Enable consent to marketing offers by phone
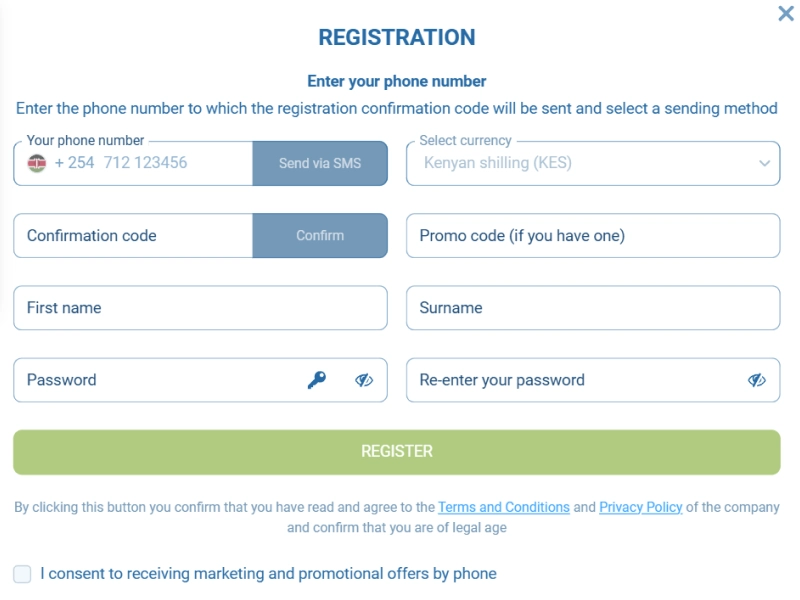The width and height of the screenshot is (800, 600). (22, 574)
